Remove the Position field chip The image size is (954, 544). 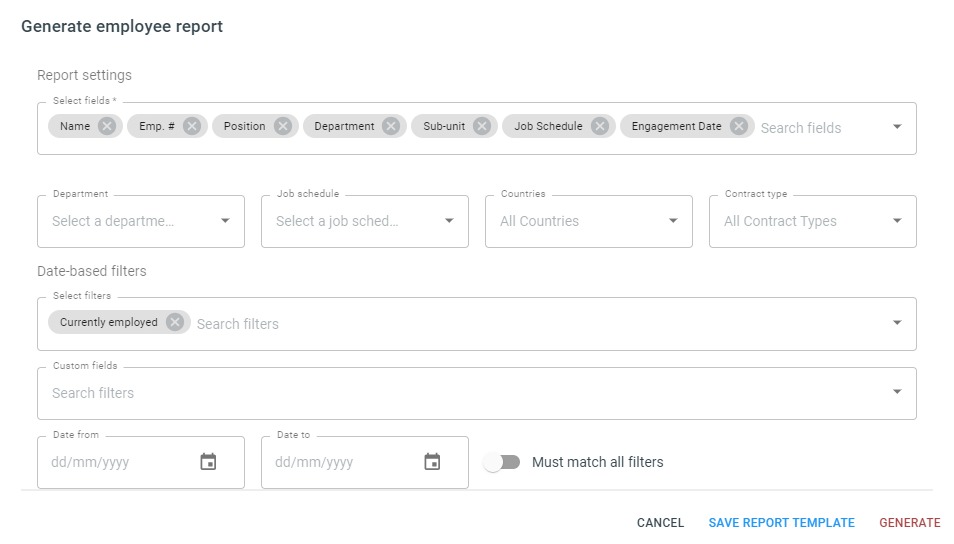click(282, 126)
